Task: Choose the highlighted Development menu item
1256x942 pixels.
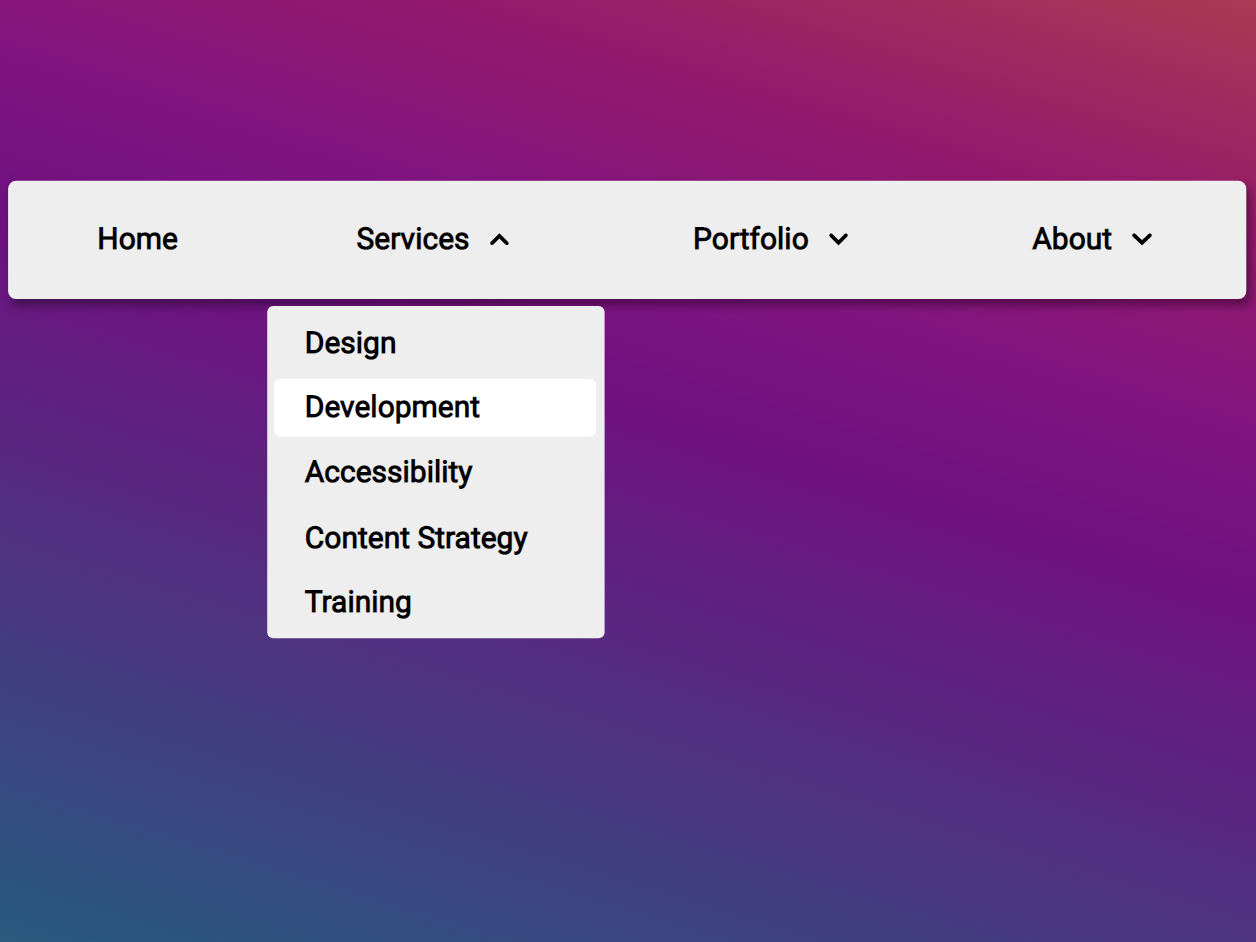Action: pyautogui.click(x=392, y=407)
